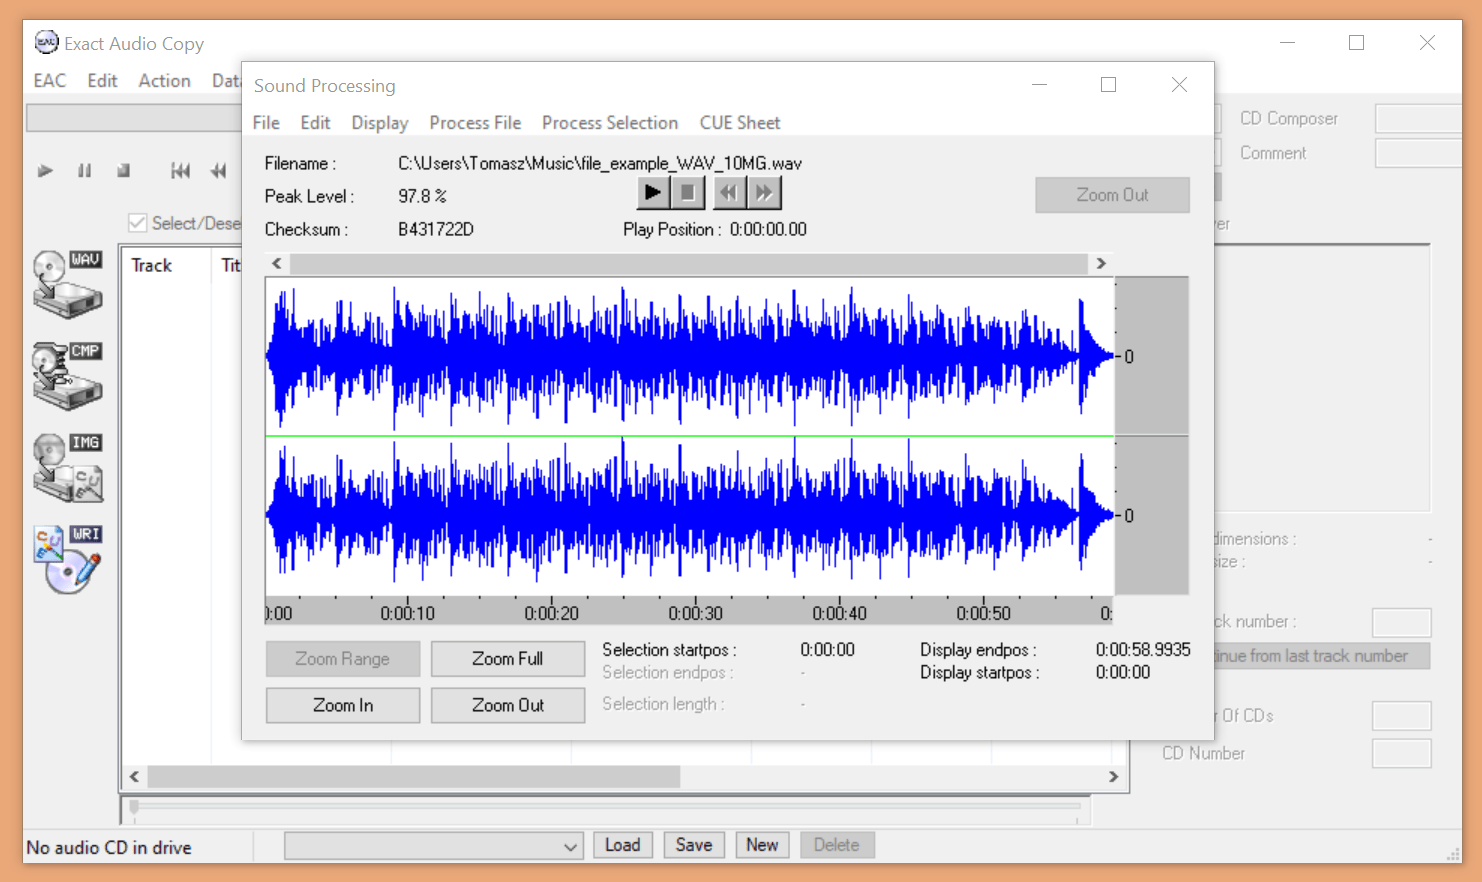1482x882 pixels.
Task: Click main window play button
Action: (x=45, y=171)
